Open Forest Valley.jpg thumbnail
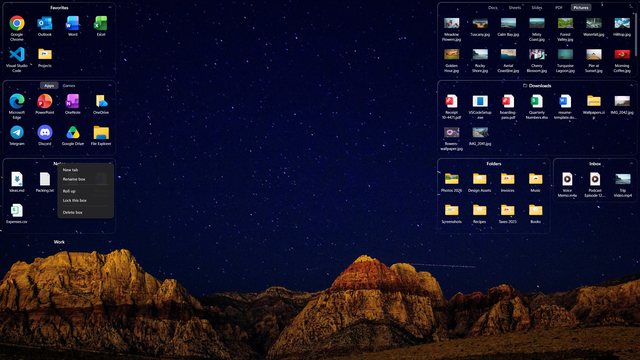The image size is (640, 360). (x=565, y=23)
